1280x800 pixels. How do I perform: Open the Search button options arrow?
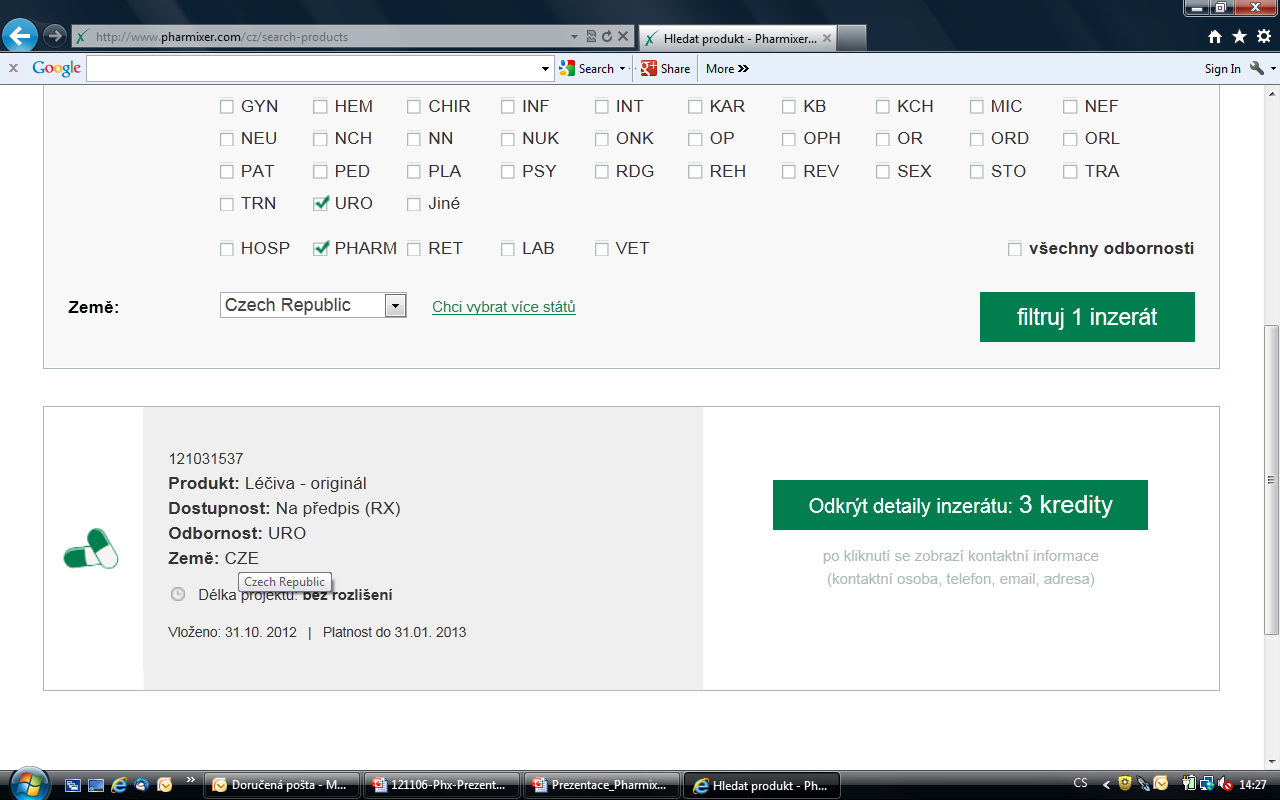click(x=622, y=69)
